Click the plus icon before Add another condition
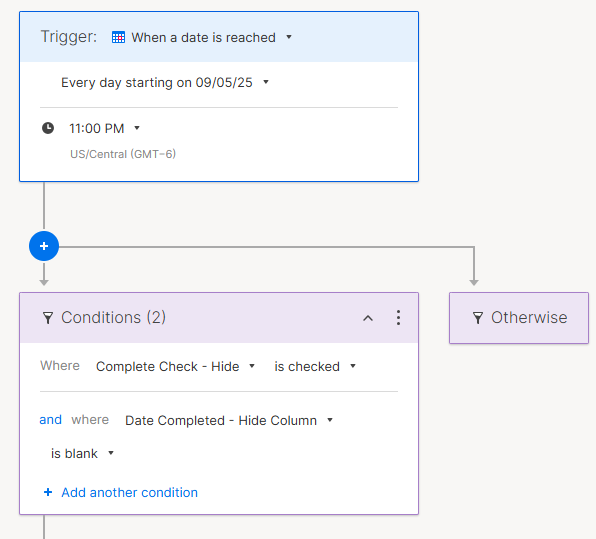596x539 pixels. [x=48, y=492]
